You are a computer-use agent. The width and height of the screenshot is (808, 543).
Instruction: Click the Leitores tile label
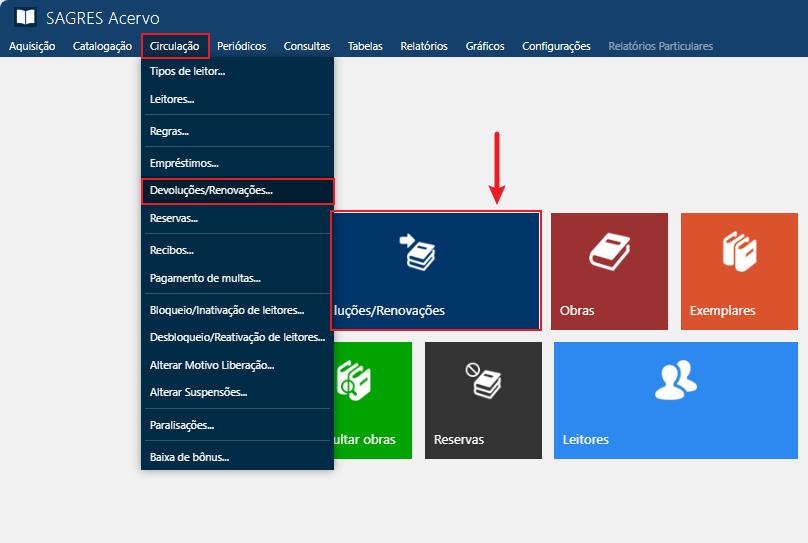tap(586, 440)
